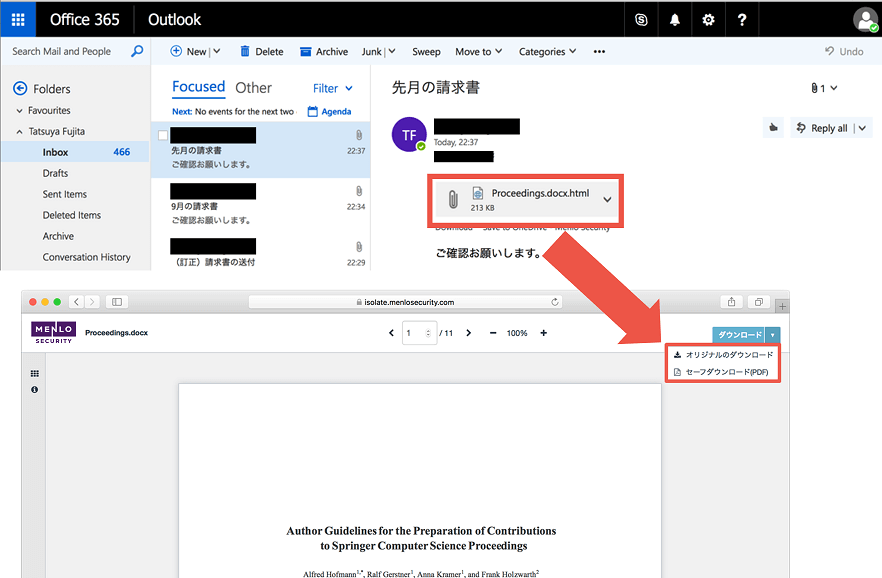
Task: Click the page number field in Menlo viewer
Action: [420, 333]
